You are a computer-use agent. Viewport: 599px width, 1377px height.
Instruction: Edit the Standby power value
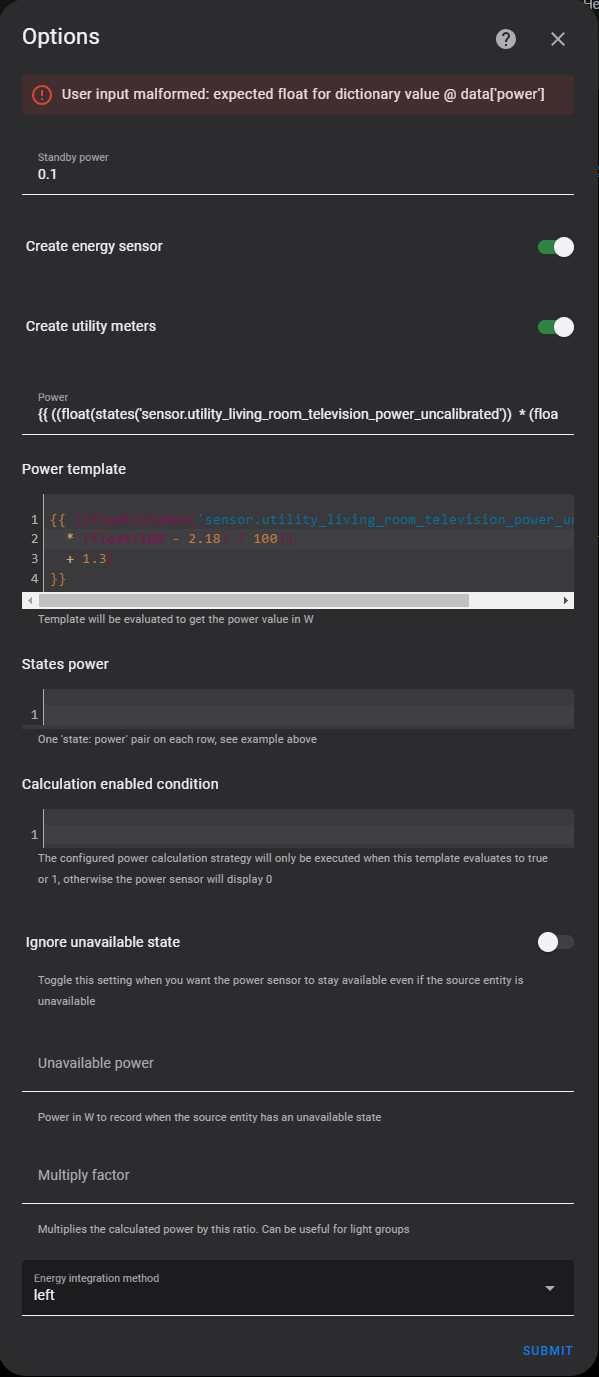(x=297, y=173)
